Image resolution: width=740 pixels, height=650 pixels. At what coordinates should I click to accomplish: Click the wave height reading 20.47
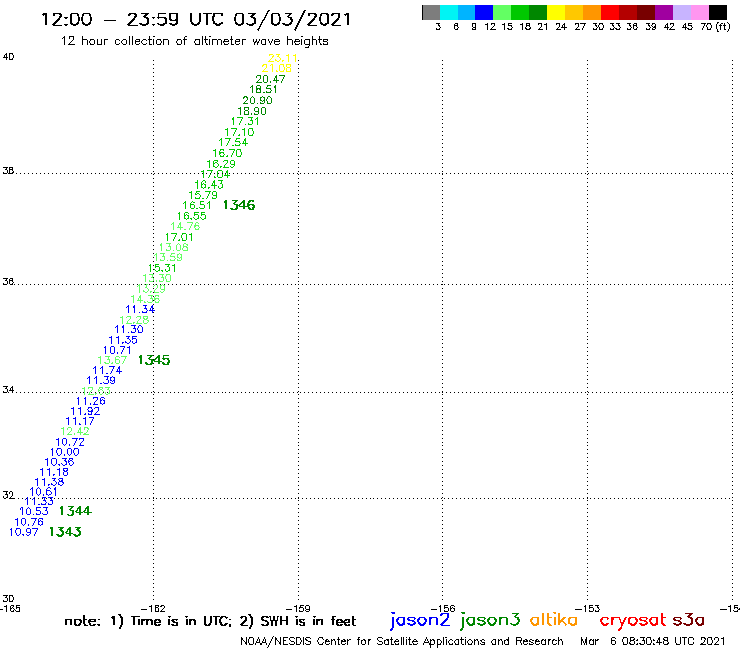point(270,79)
